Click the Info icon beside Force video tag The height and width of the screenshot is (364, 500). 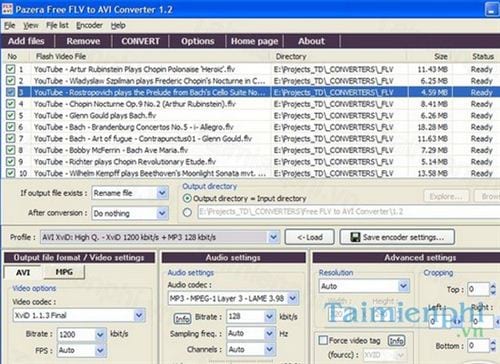point(397,340)
